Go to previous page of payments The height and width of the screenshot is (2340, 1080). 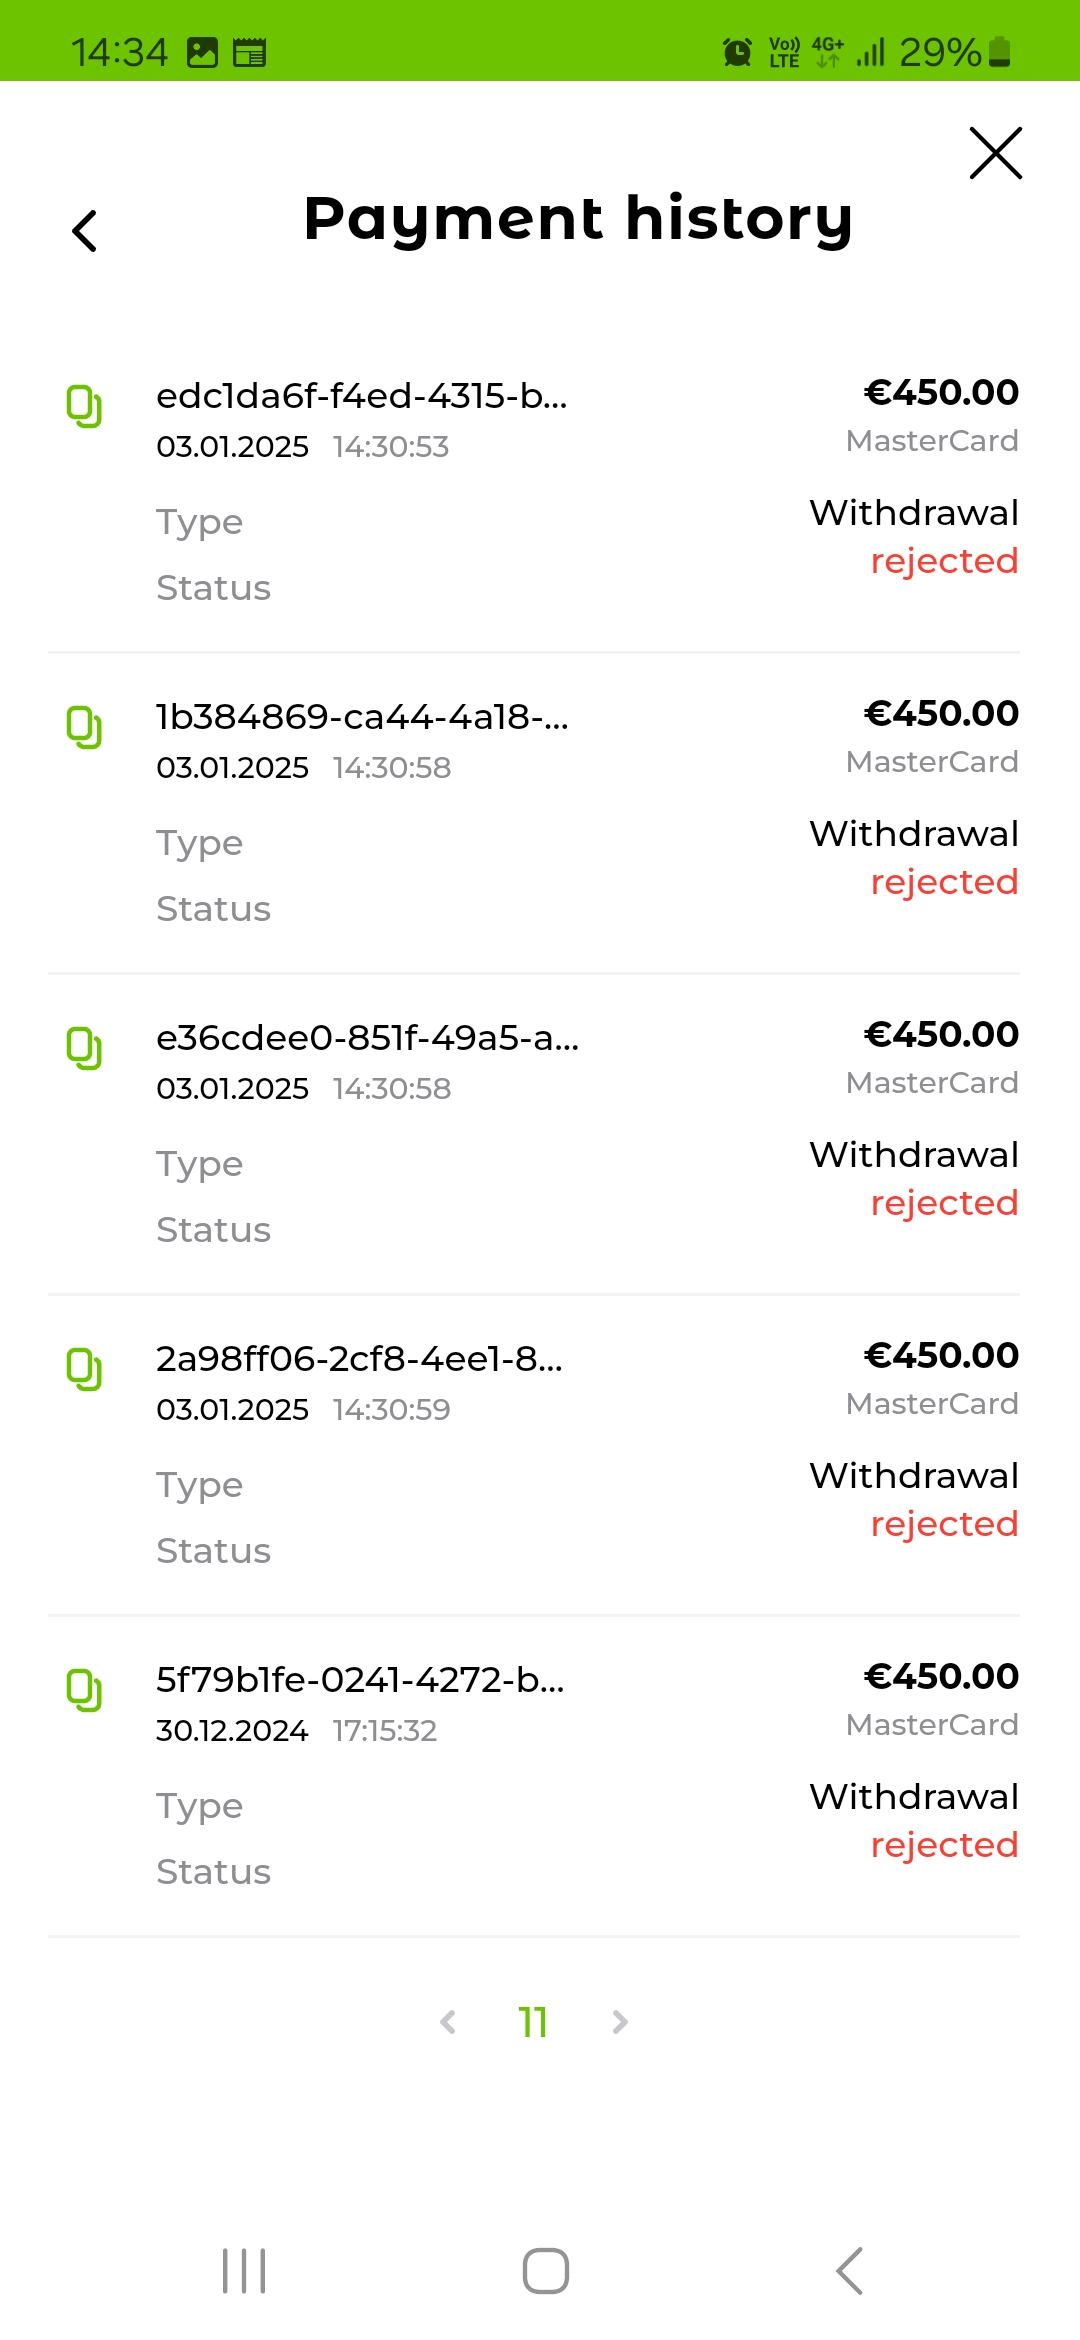coord(448,2022)
